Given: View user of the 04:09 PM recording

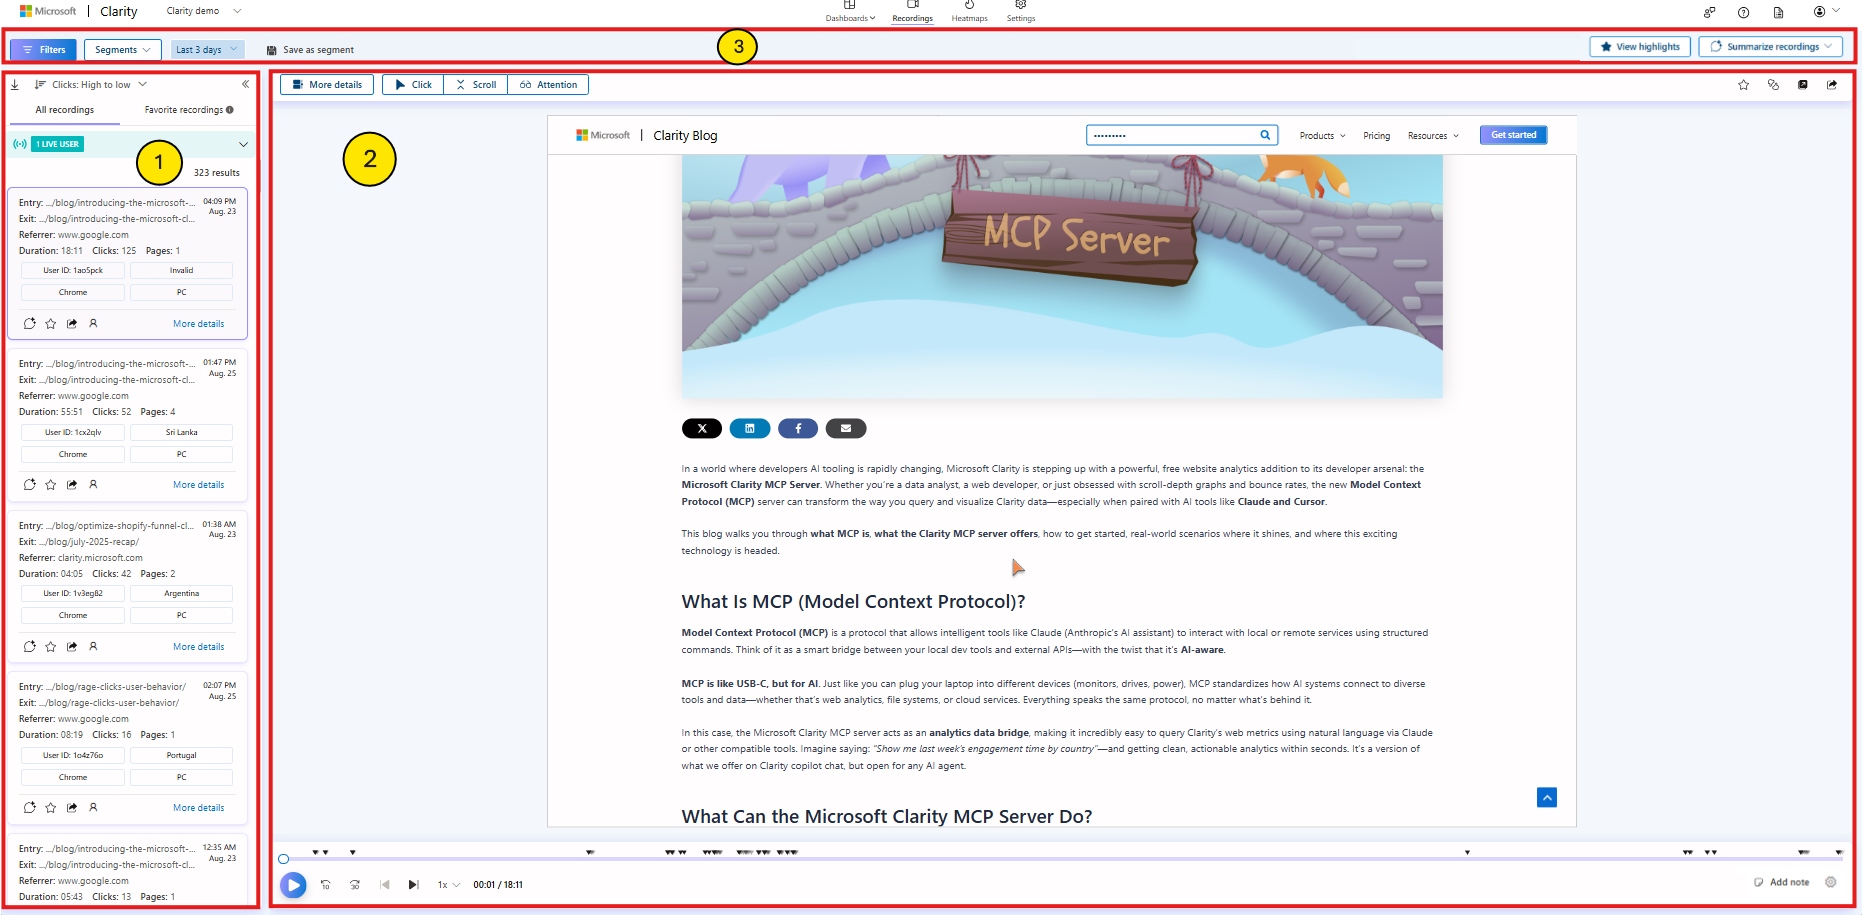Looking at the screenshot, I should (93, 323).
